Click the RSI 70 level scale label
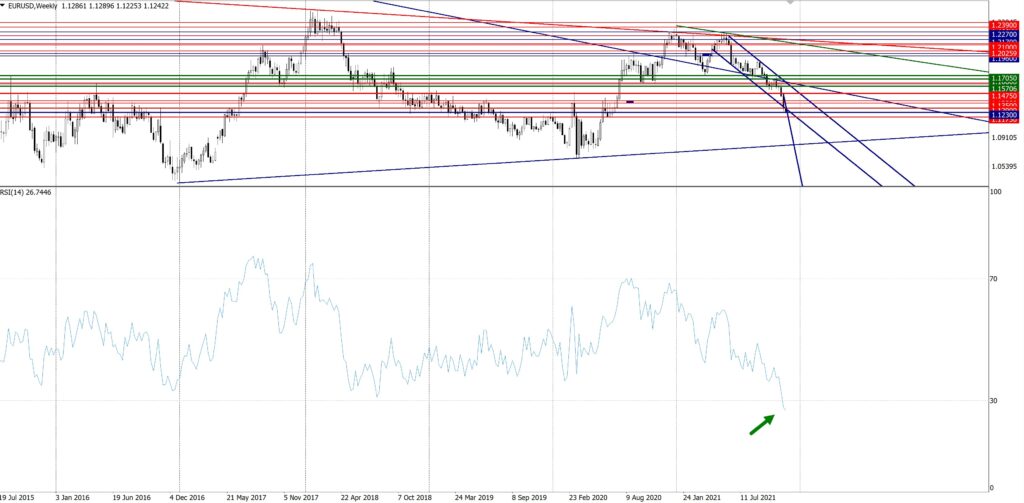The width and height of the screenshot is (1024, 503). click(993, 281)
